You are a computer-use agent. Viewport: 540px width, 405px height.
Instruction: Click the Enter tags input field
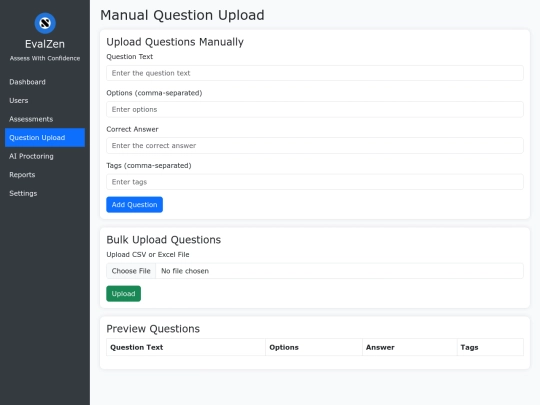315,182
